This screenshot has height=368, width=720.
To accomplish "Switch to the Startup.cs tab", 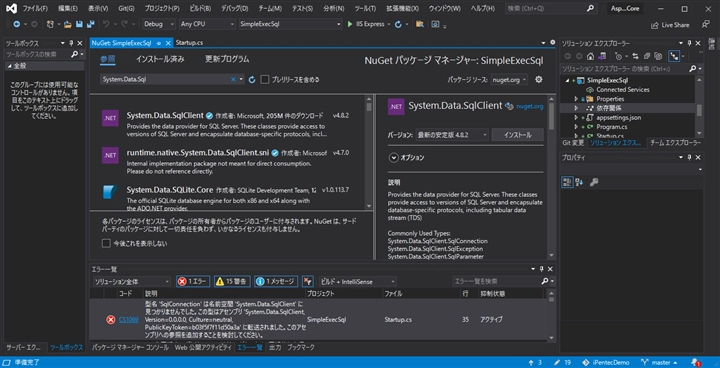I will 190,43.
